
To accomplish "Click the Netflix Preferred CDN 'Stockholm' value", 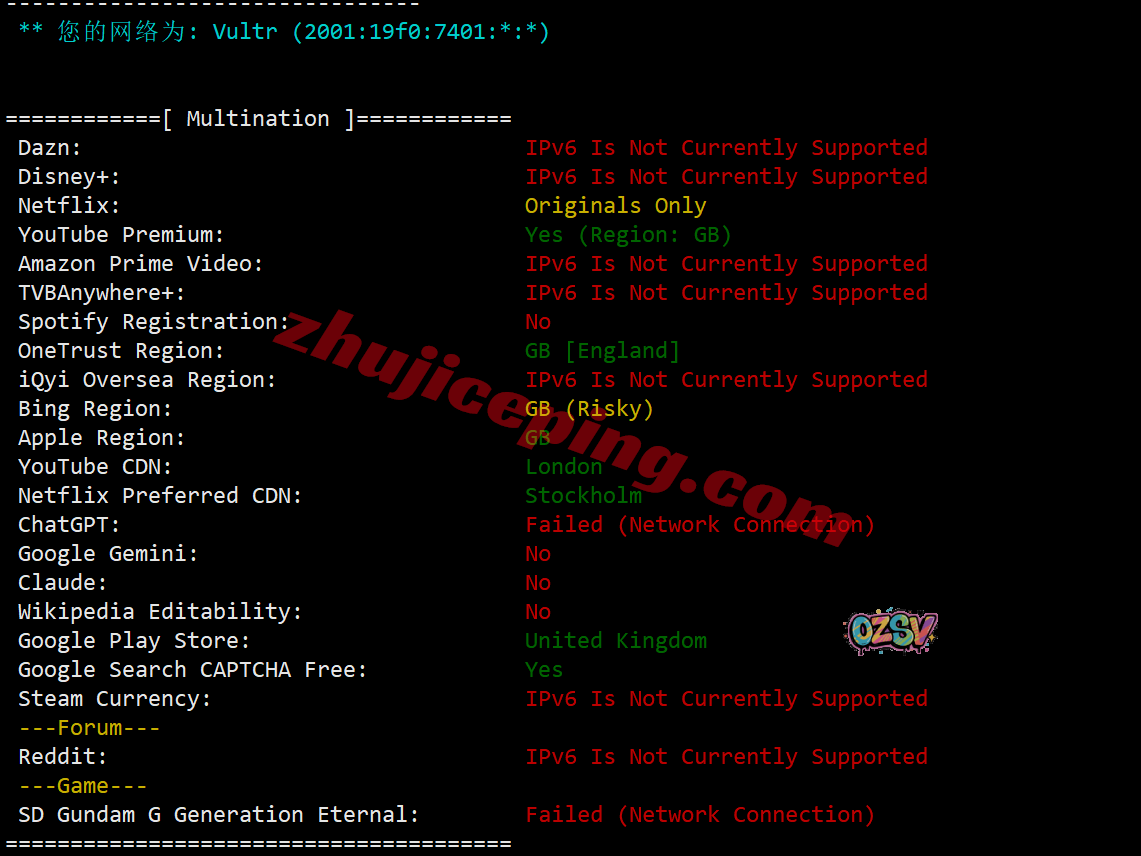I will tap(584, 496).
